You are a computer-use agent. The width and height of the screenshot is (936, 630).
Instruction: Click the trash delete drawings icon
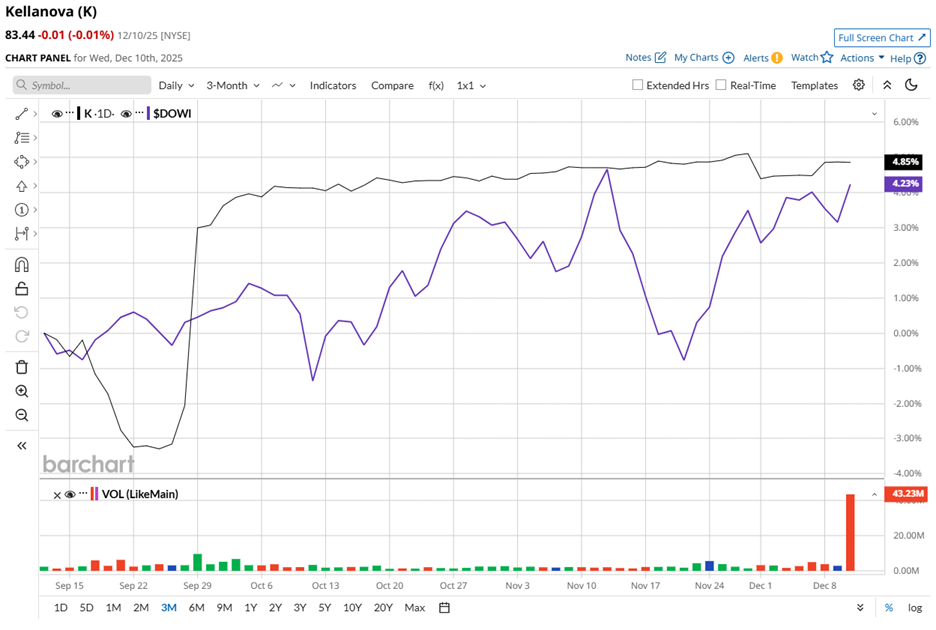(21, 367)
